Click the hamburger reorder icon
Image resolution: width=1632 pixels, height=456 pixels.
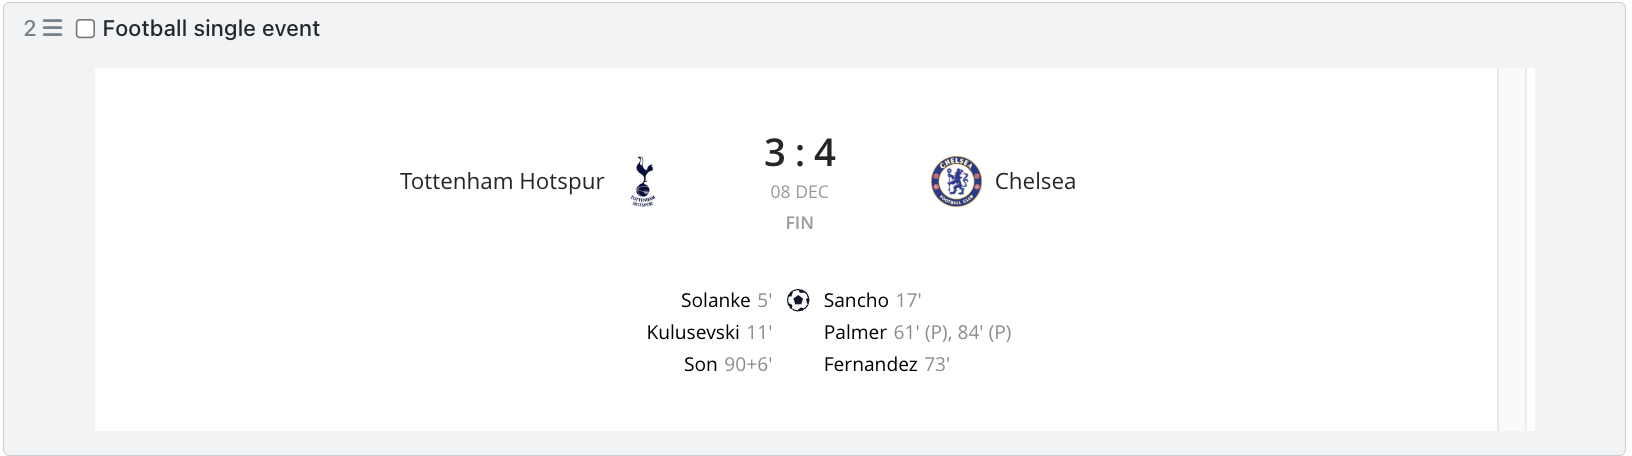[53, 28]
